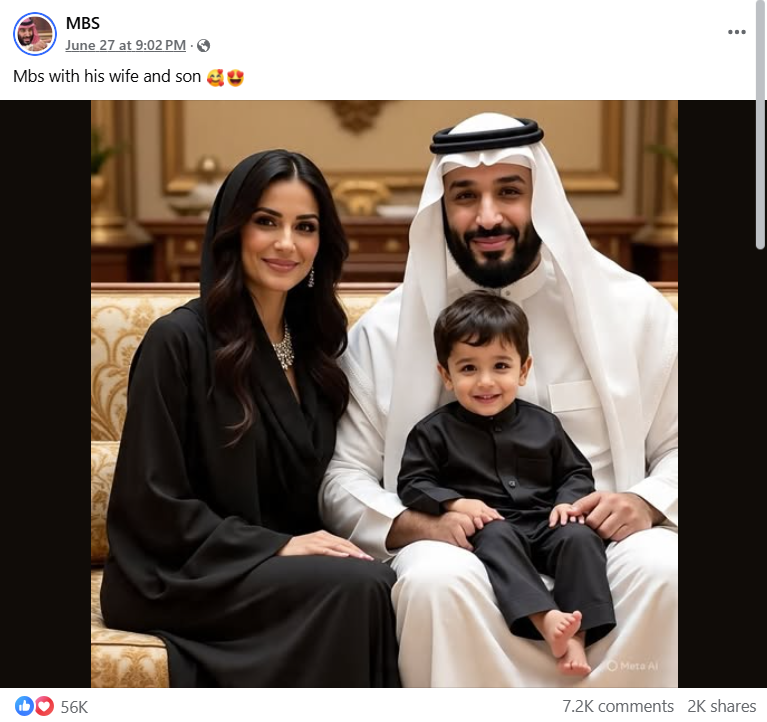
Task: Open the MBS page name link
Action: [x=83, y=23]
